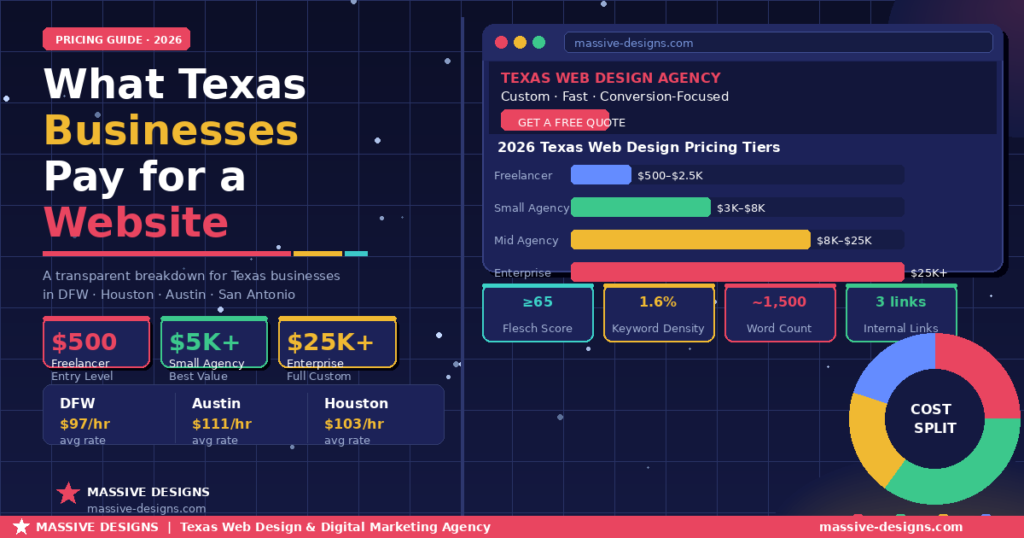This screenshot has width=1024, height=538.
Task: Click the word 'Businesses' in the headline
Action: (171, 130)
